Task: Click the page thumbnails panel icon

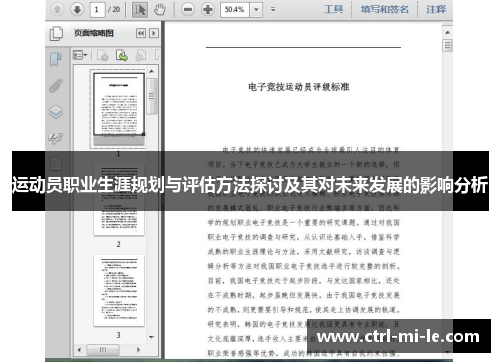Action: click(56, 33)
